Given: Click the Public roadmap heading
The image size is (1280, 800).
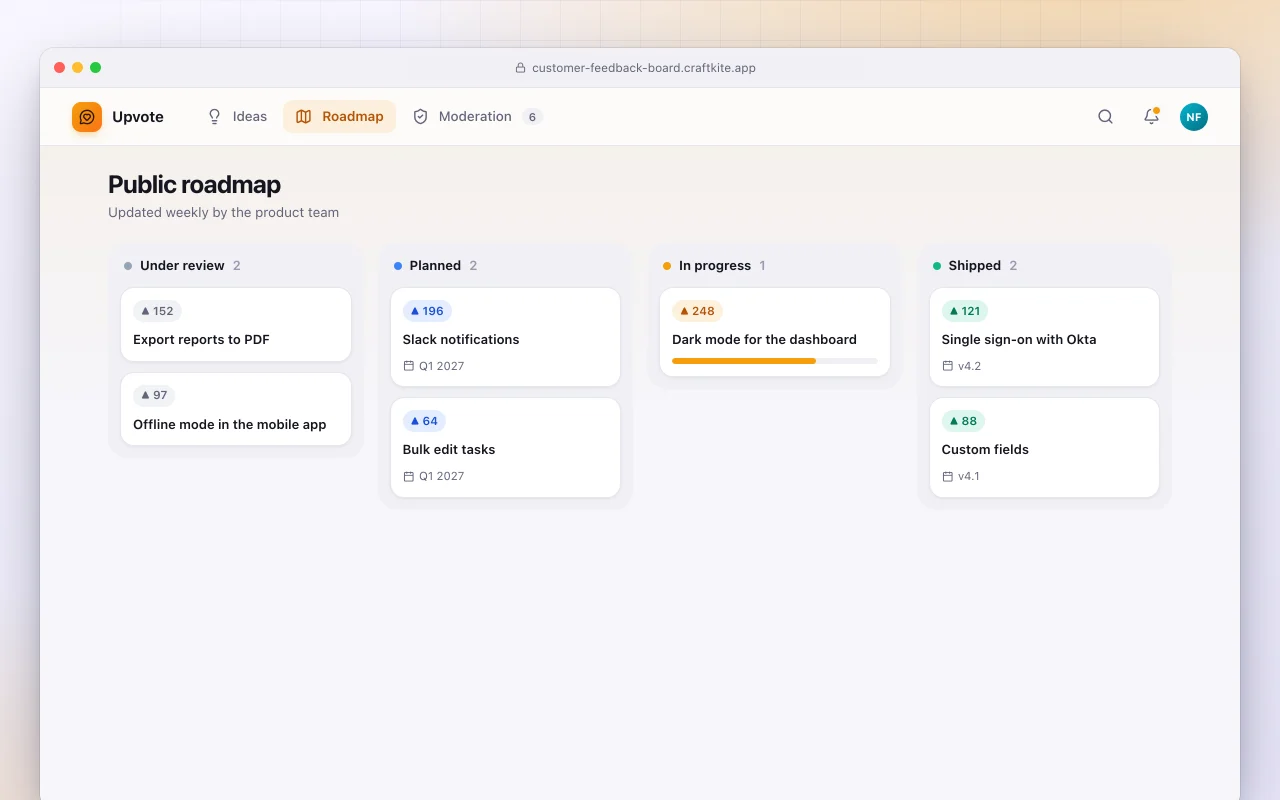Looking at the screenshot, I should point(194,185).
